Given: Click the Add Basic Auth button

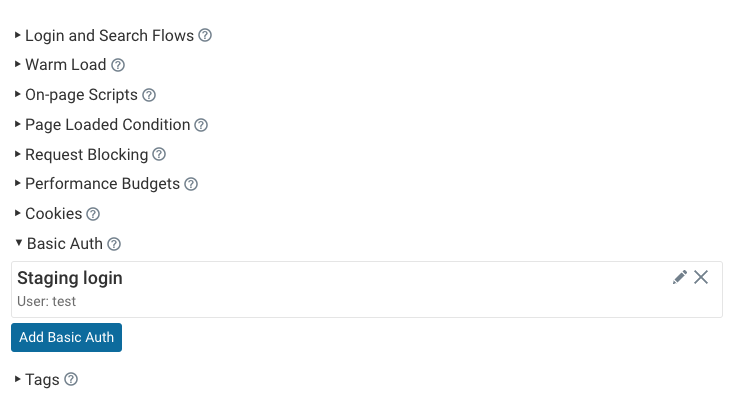Looking at the screenshot, I should point(66,337).
